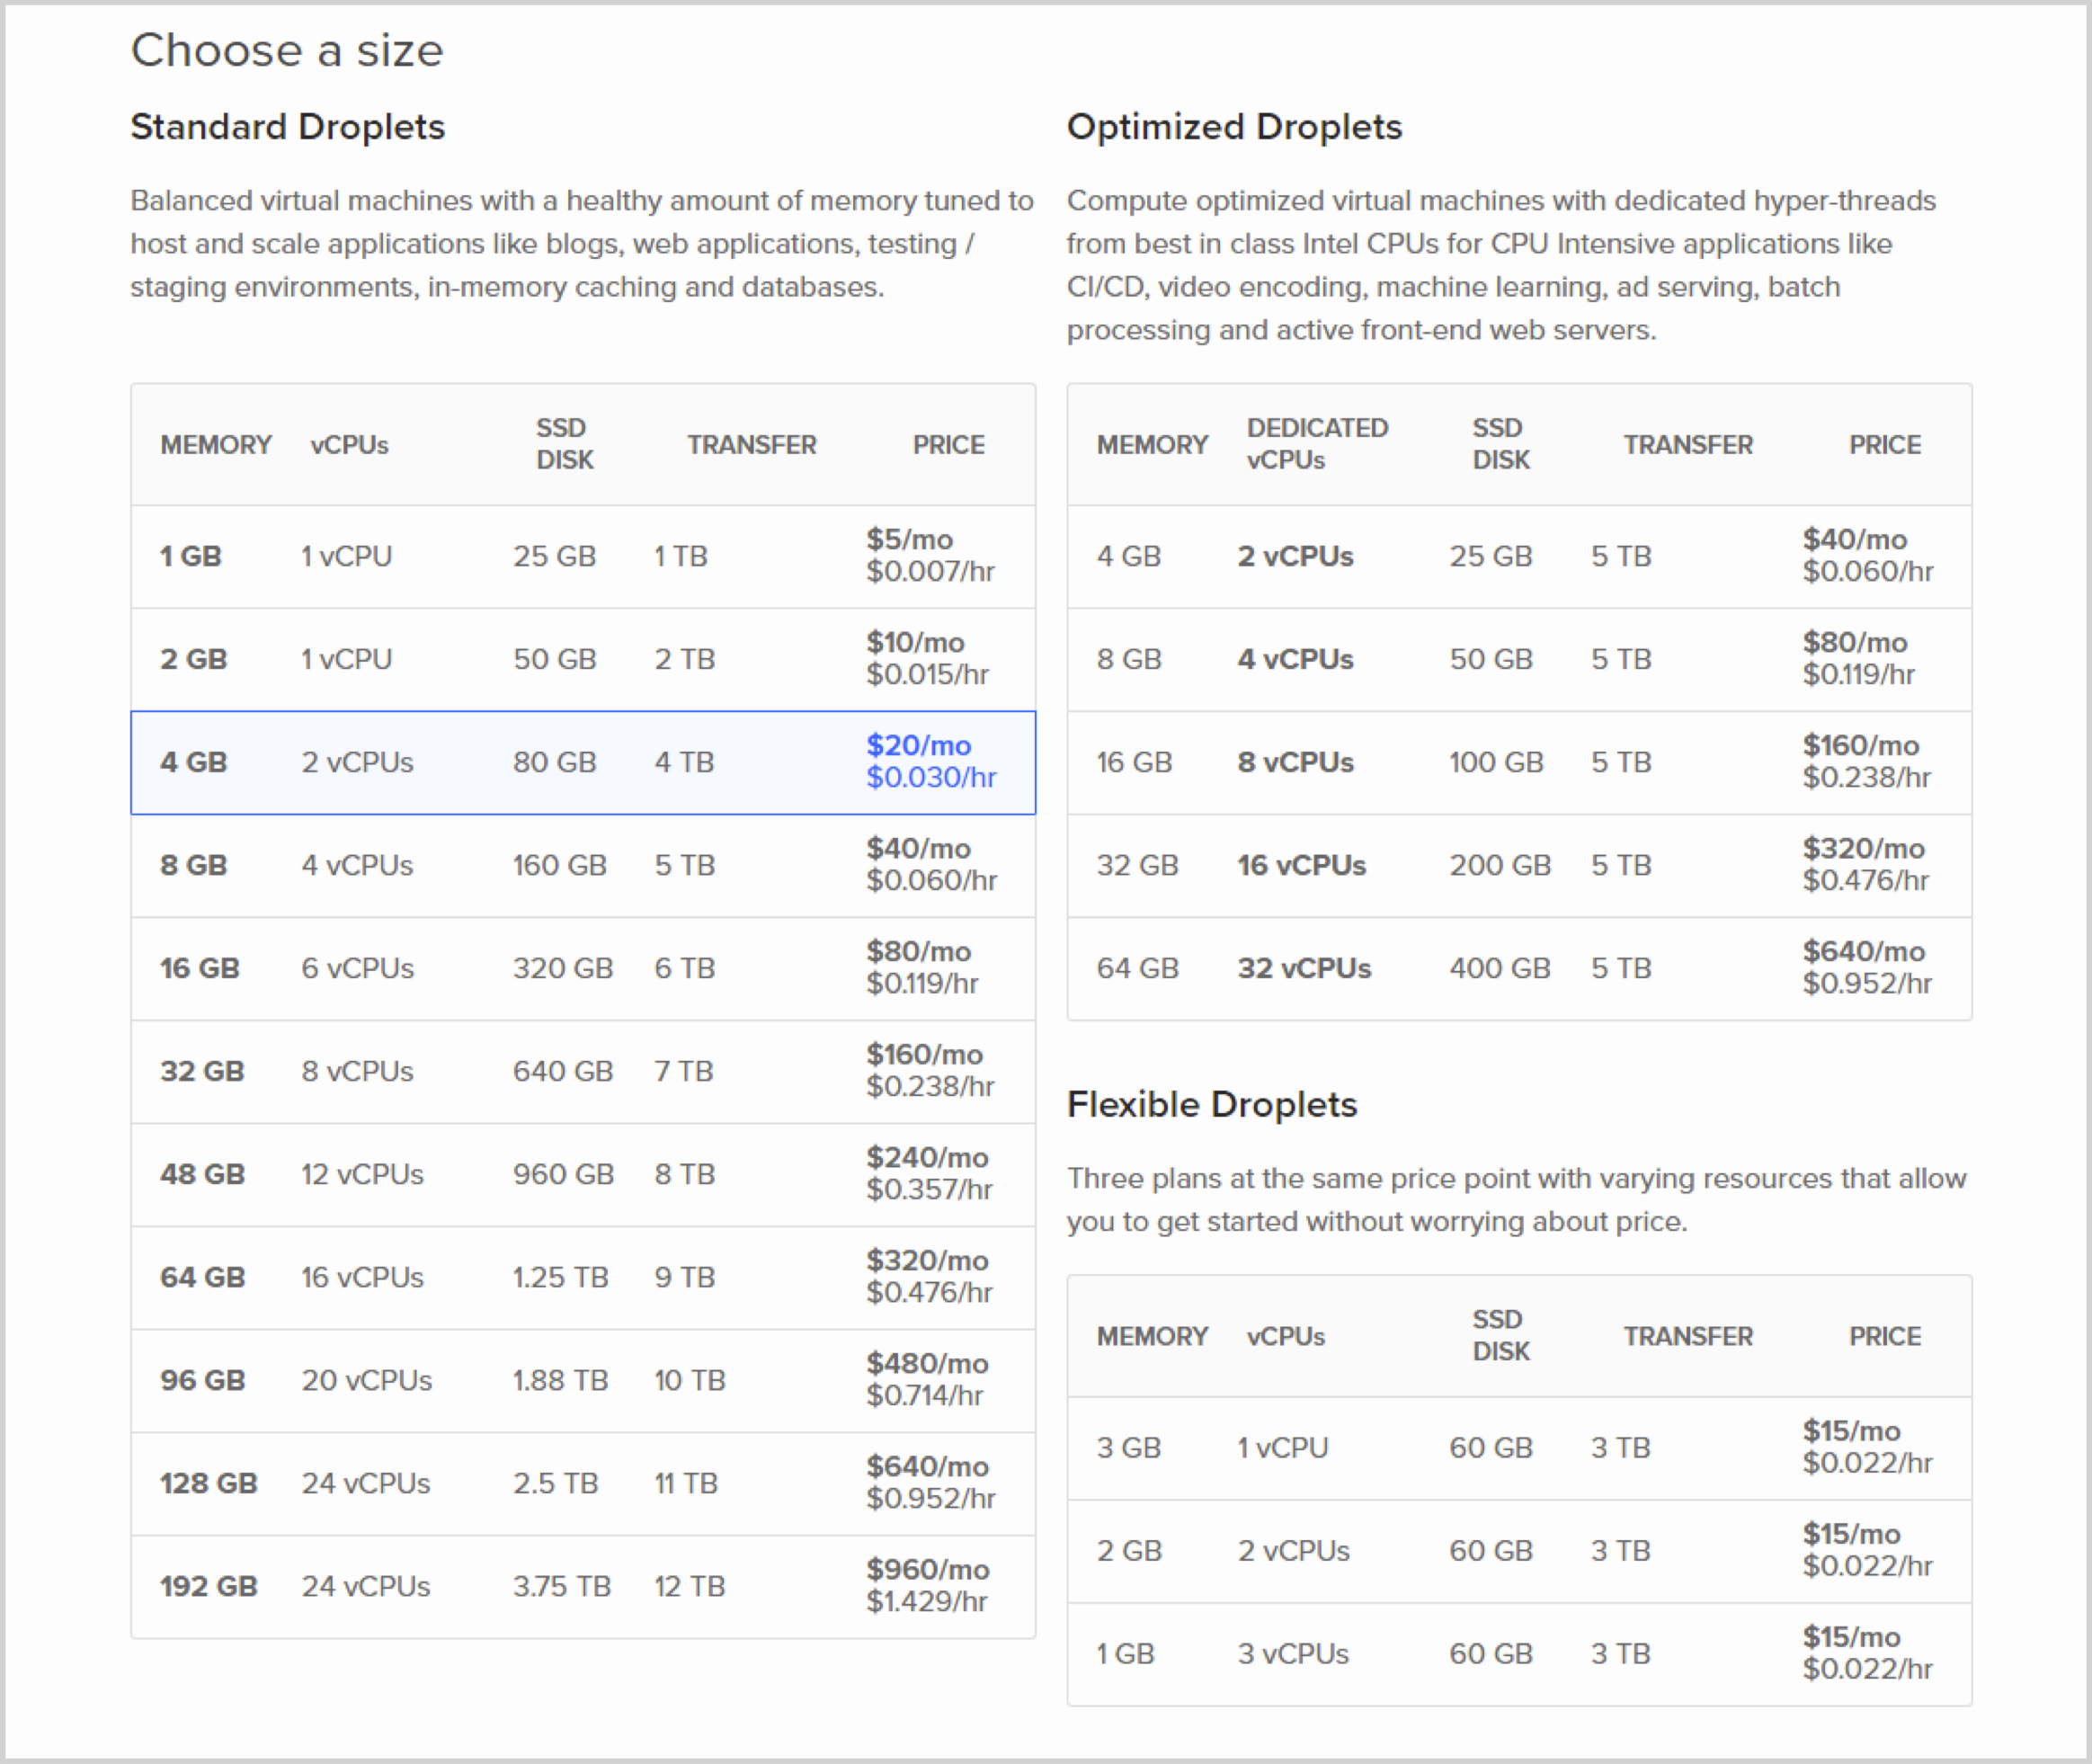The image size is (2092, 1764).
Task: Choose the 192 GB $960/mo Standard plan
Action: coord(583,1586)
